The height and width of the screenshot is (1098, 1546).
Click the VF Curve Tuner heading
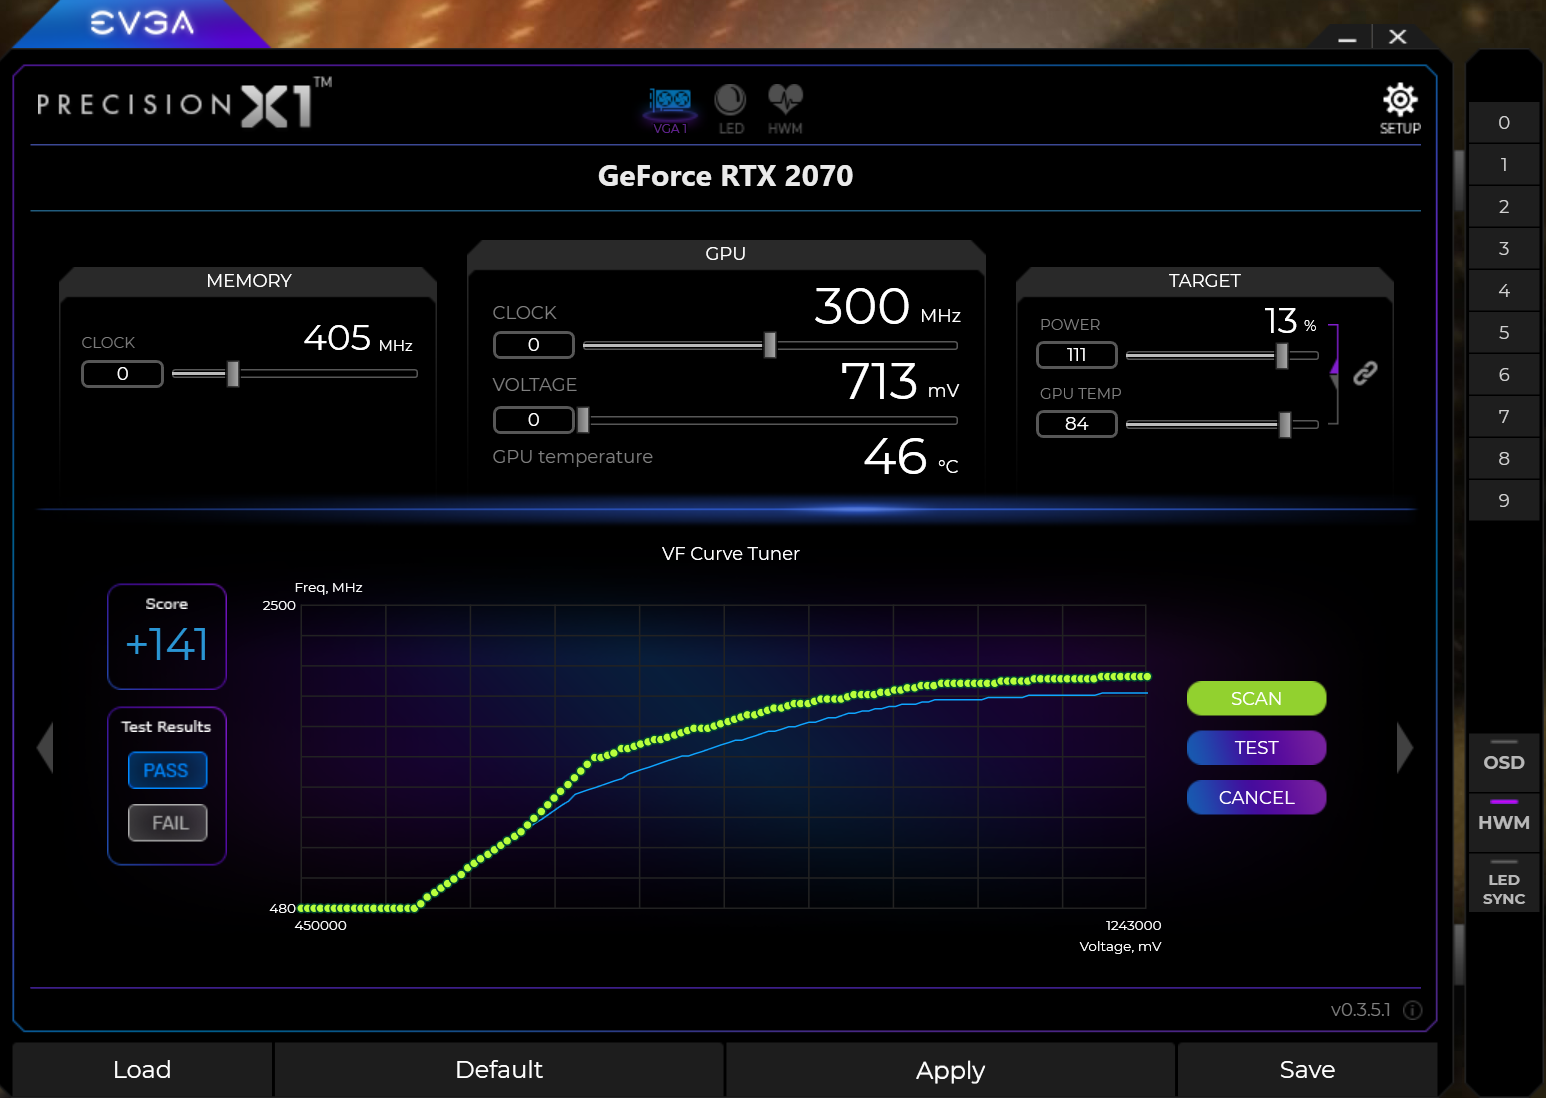[730, 553]
